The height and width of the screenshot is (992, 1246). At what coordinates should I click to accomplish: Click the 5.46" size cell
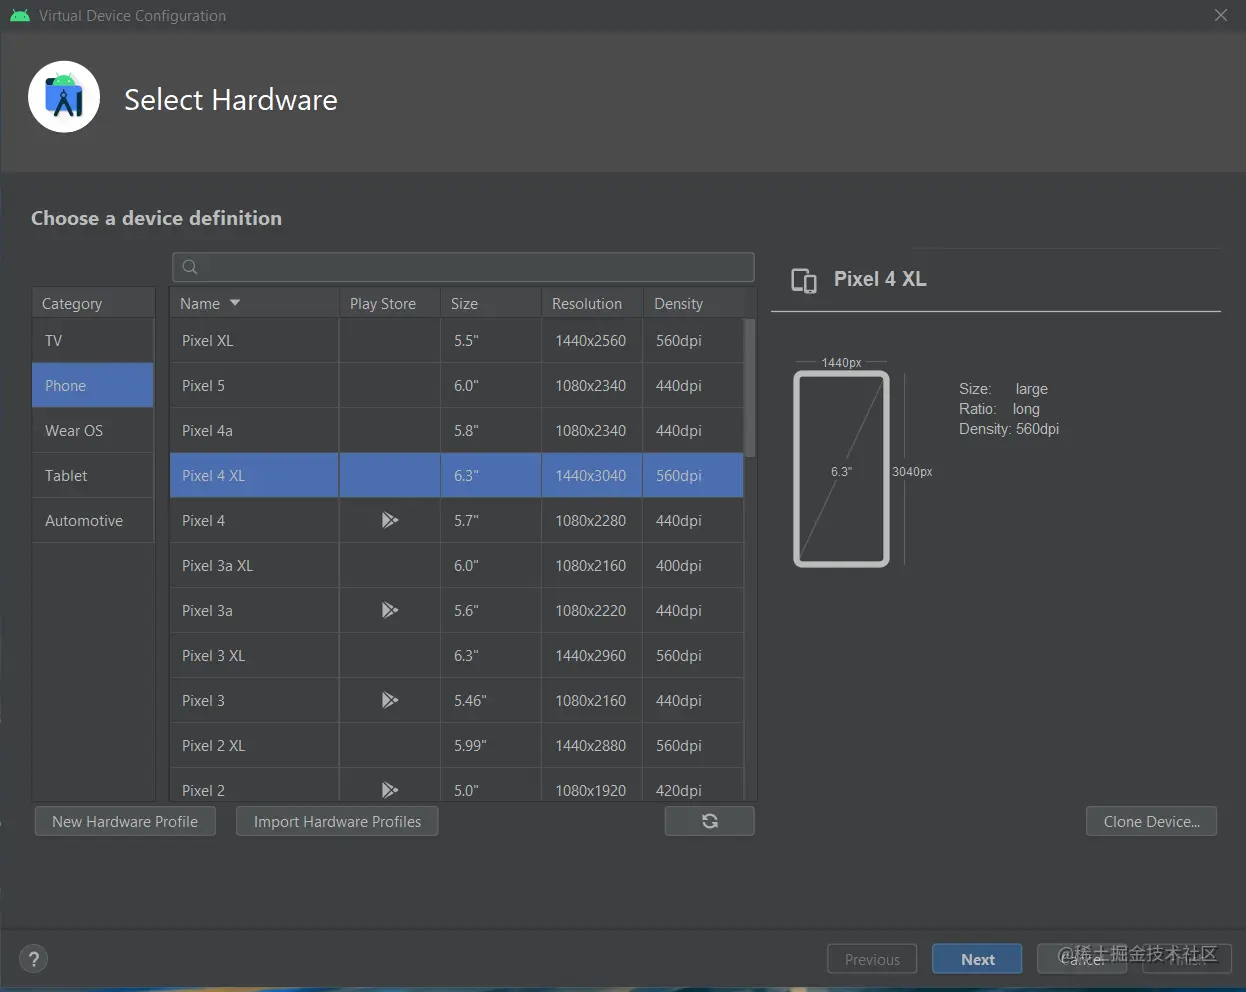click(491, 700)
